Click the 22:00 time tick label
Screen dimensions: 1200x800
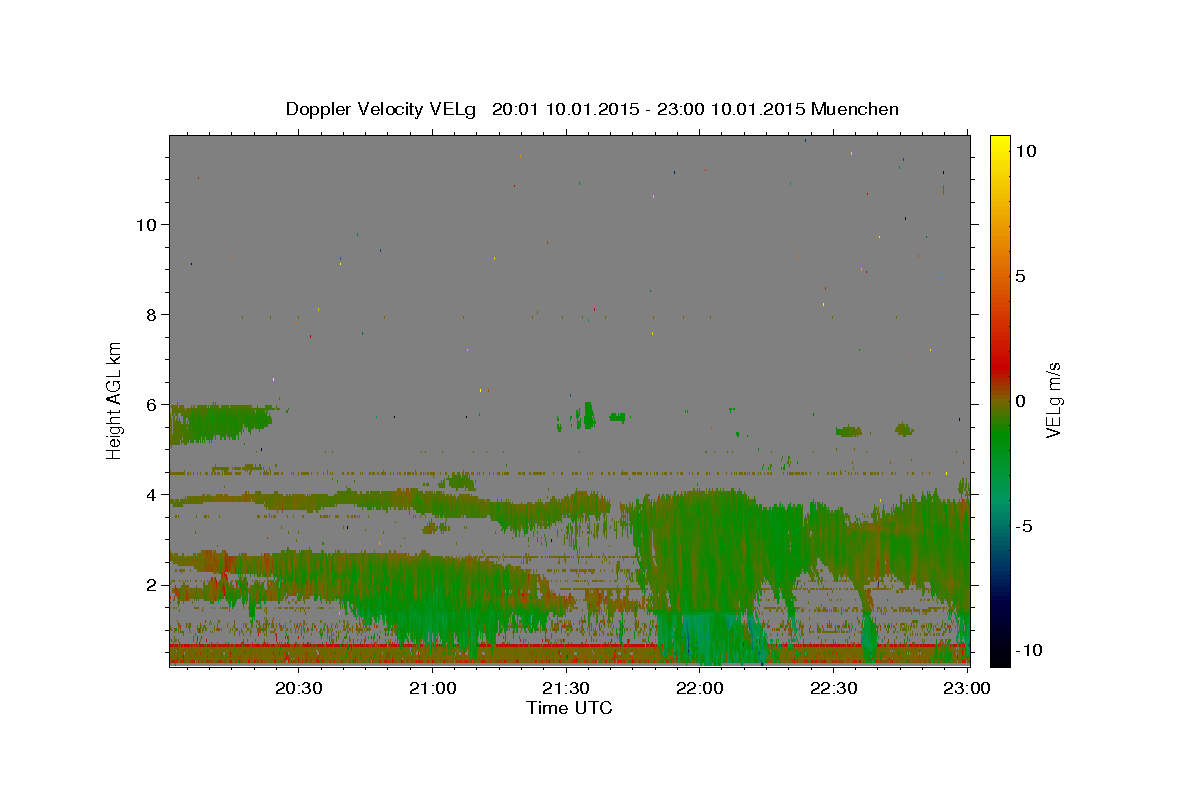click(x=700, y=688)
